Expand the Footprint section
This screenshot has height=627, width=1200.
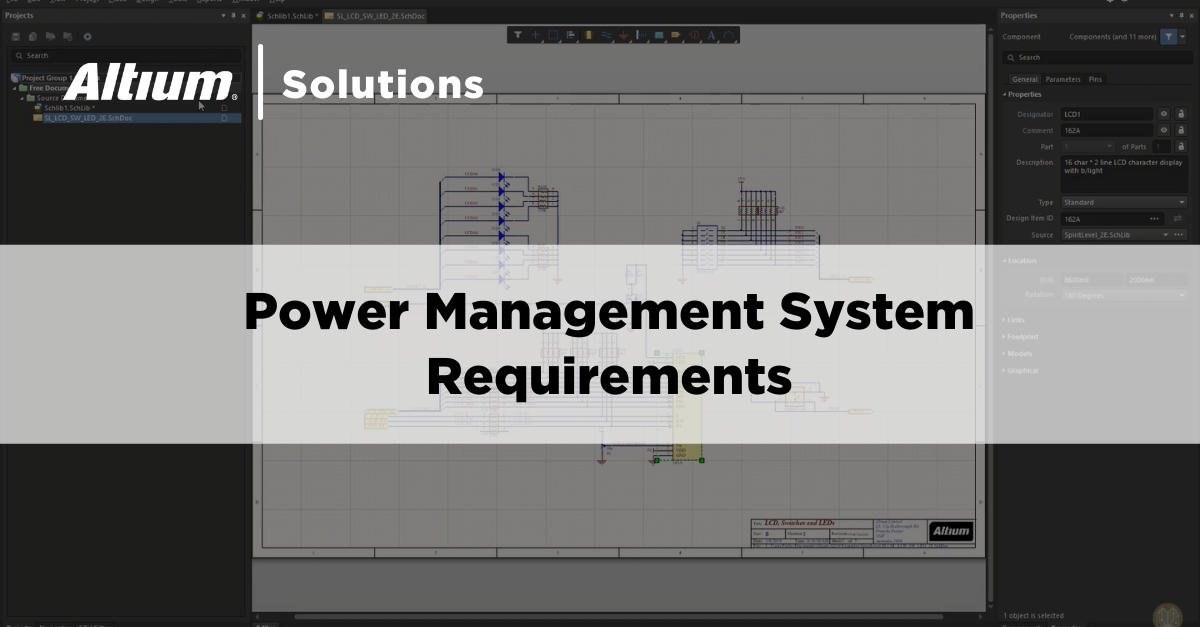[x=1022, y=337]
